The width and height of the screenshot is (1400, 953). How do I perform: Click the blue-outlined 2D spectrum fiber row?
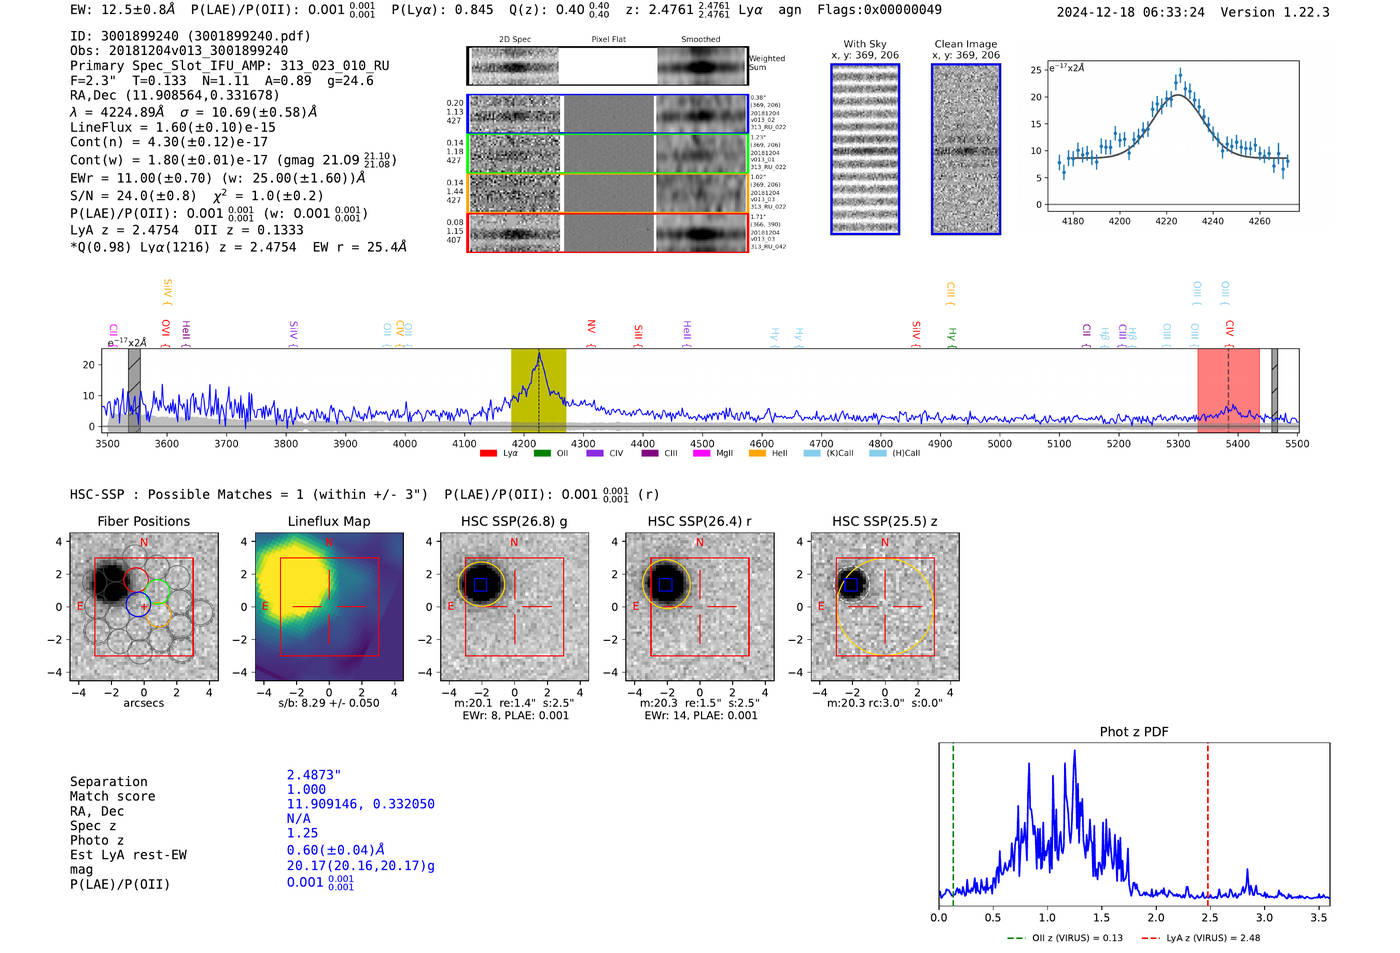pyautogui.click(x=607, y=114)
